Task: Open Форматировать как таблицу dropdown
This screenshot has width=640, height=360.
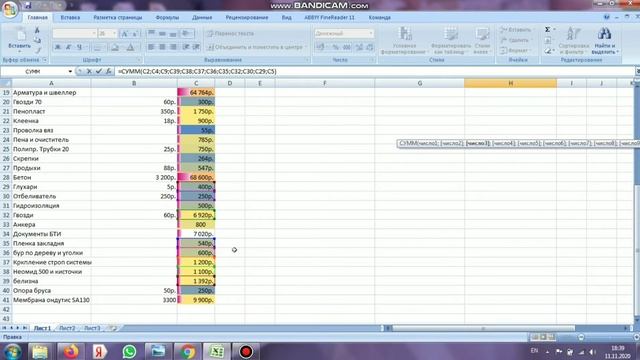Action: (451, 40)
